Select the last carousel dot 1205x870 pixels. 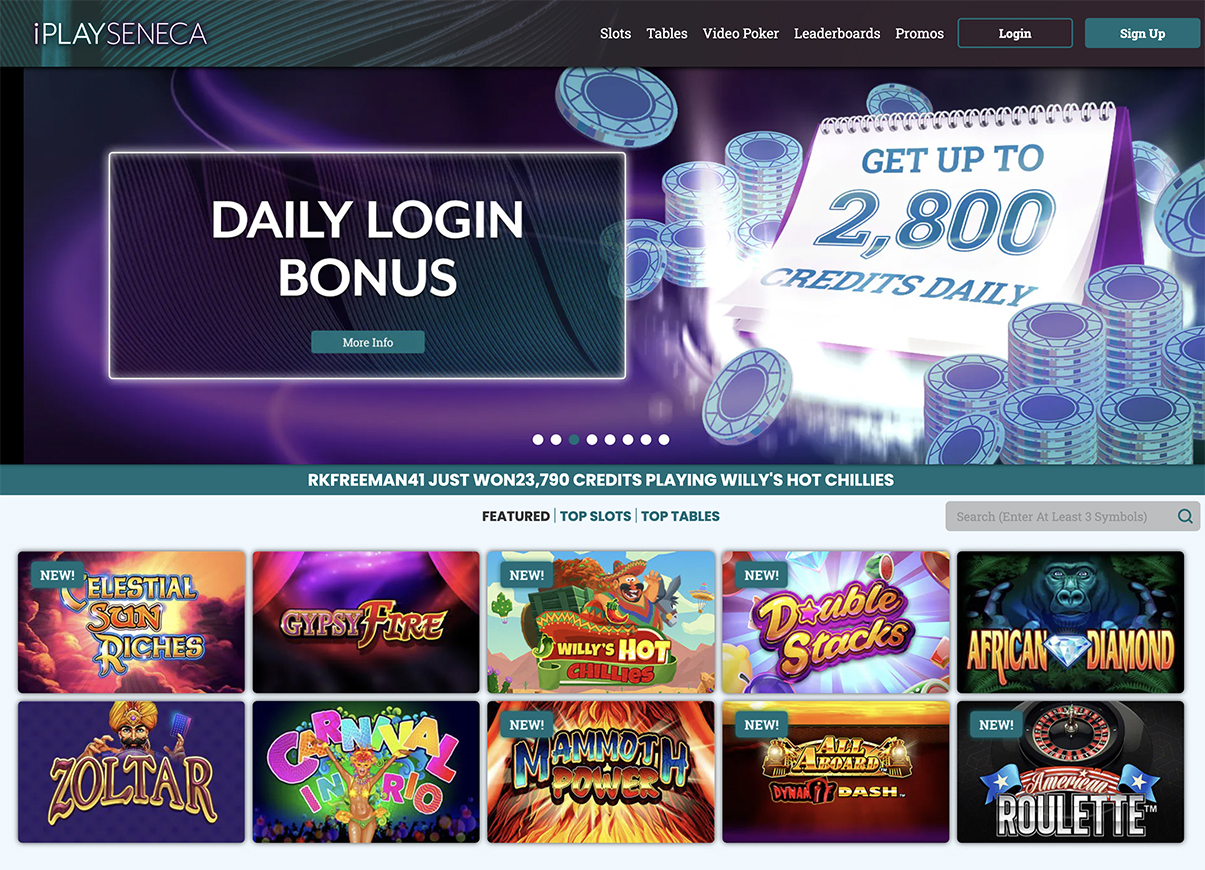(x=664, y=439)
